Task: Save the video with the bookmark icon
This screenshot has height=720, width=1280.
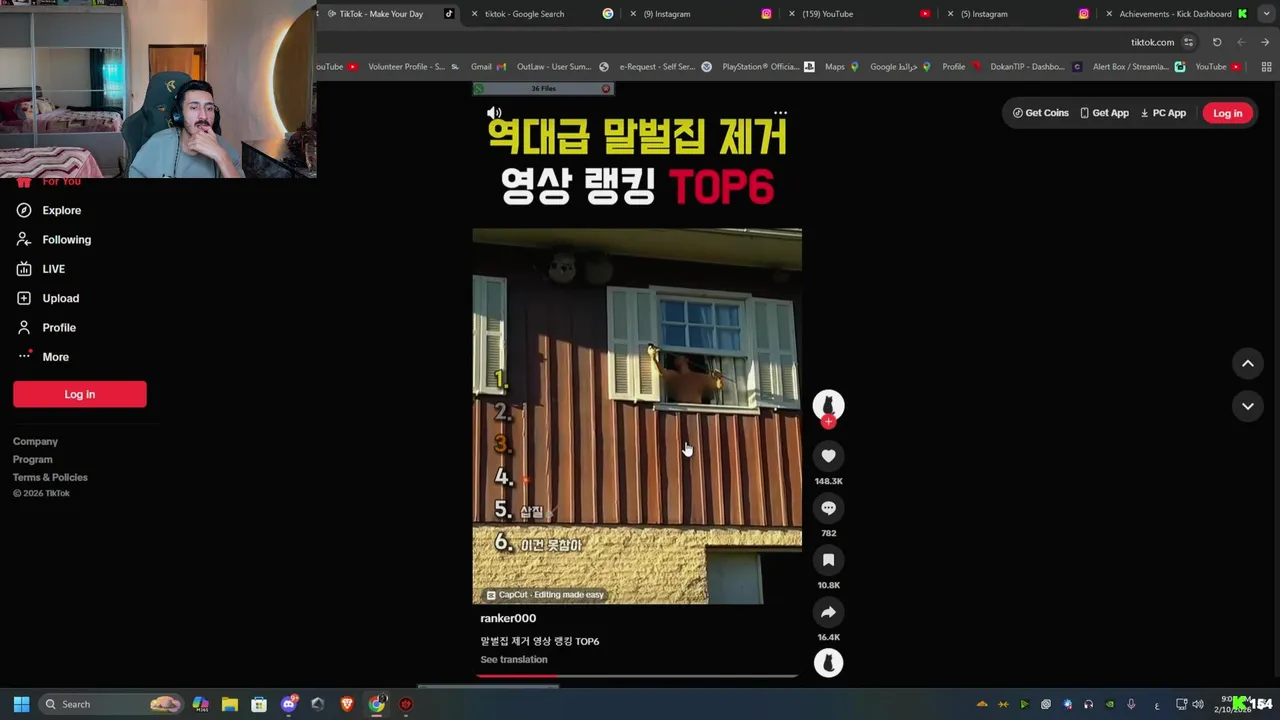Action: point(828,560)
